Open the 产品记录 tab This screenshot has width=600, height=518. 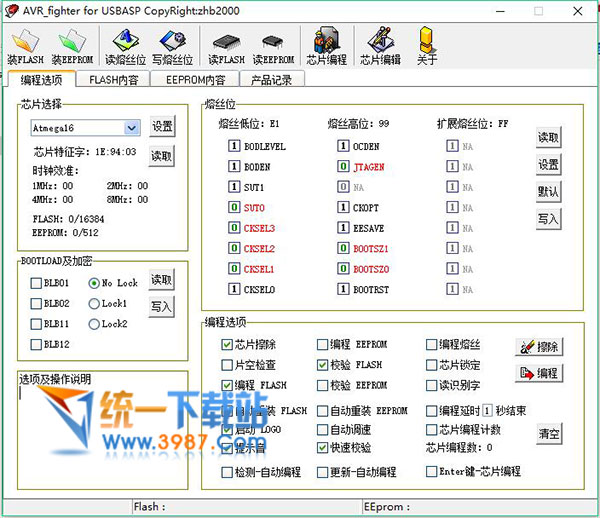click(272, 80)
